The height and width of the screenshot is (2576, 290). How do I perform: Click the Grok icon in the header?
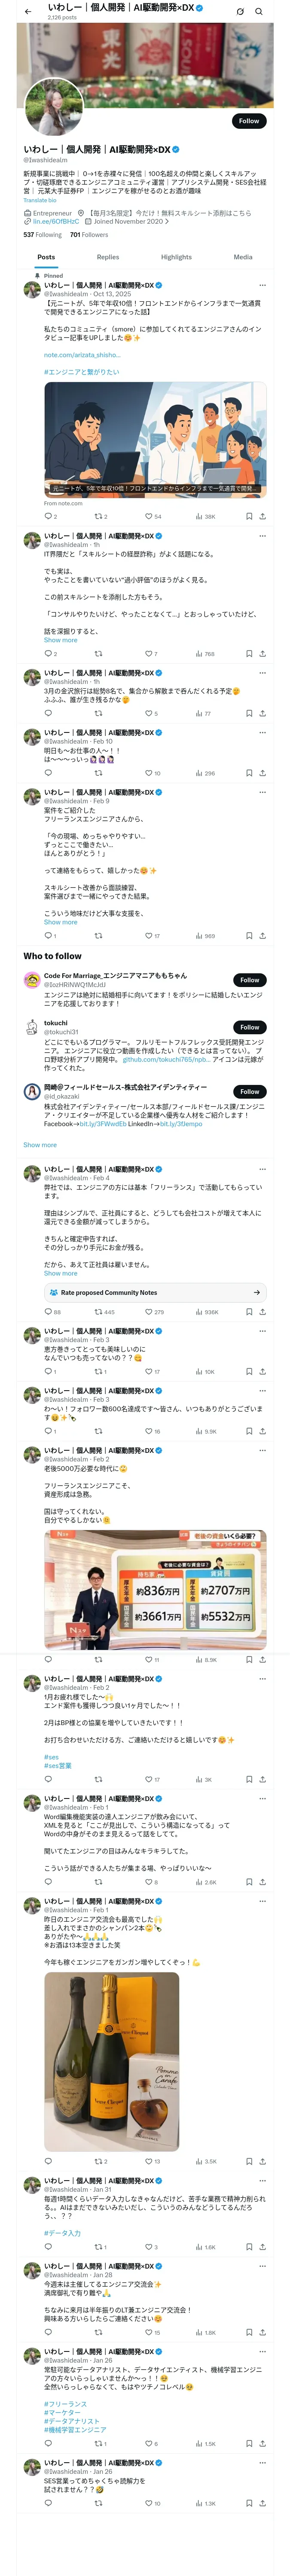(x=240, y=12)
